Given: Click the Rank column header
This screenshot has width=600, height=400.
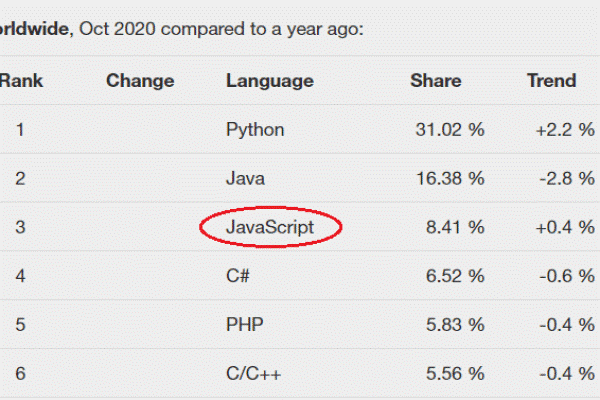Looking at the screenshot, I should tap(21, 81).
